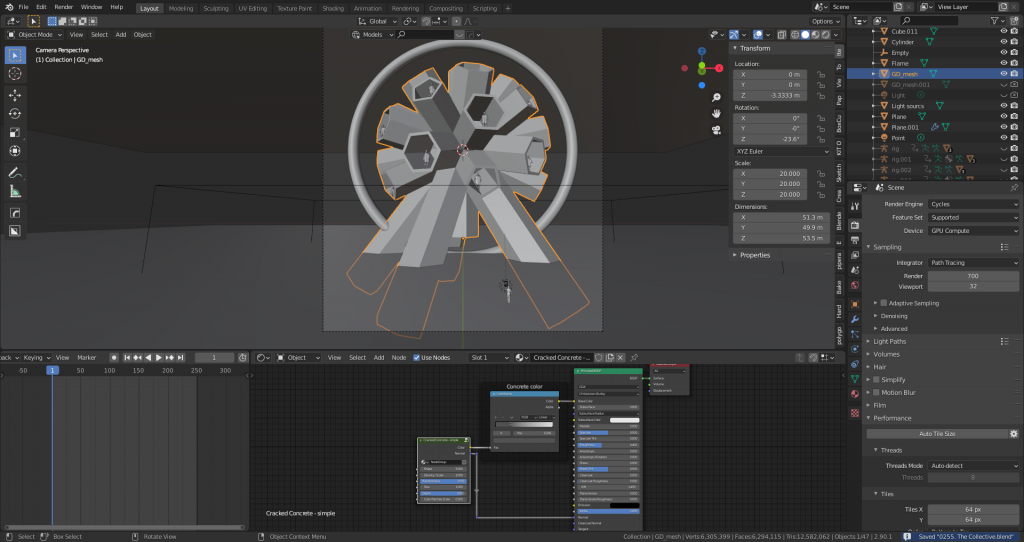Open the Modifier properties wrench tab
This screenshot has height=542, width=1024.
tap(855, 319)
